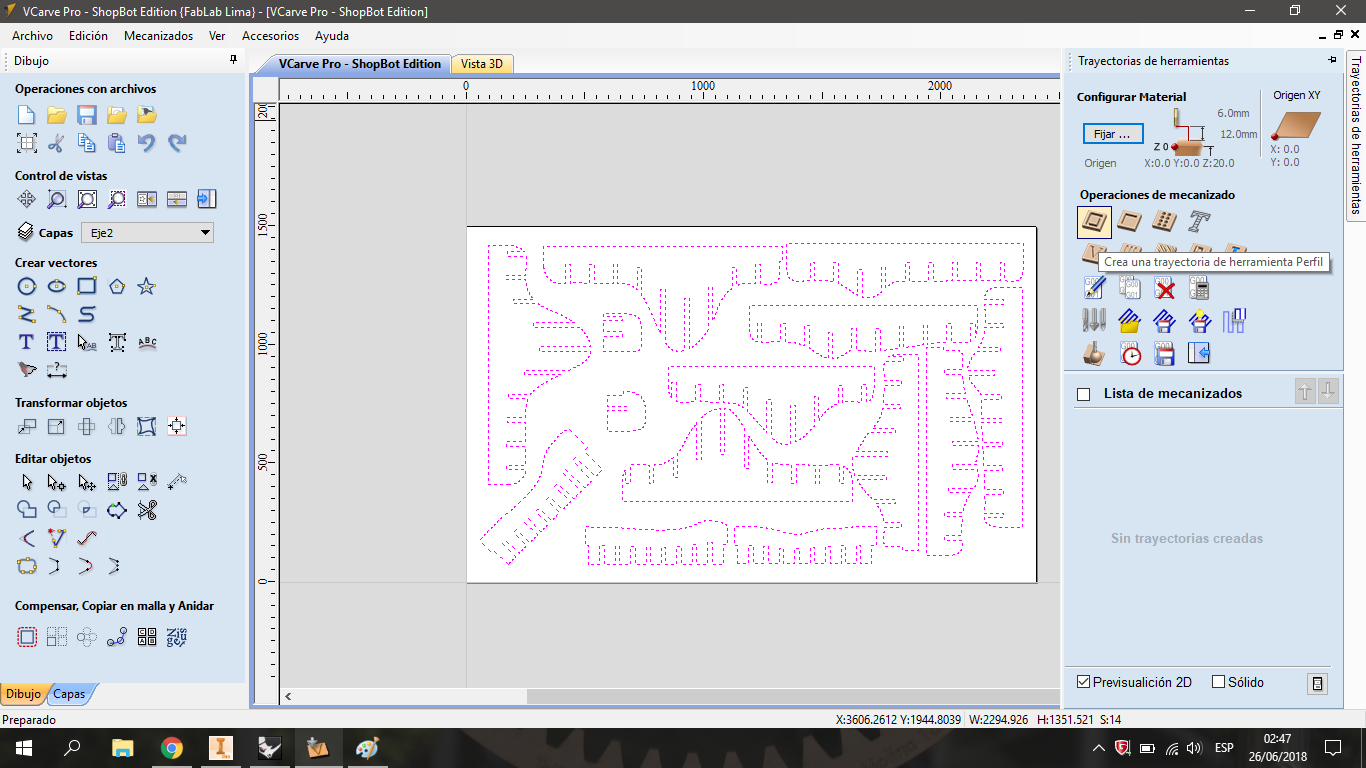Click the move toolpath down arrow button
Image resolution: width=1366 pixels, height=768 pixels.
[1328, 392]
